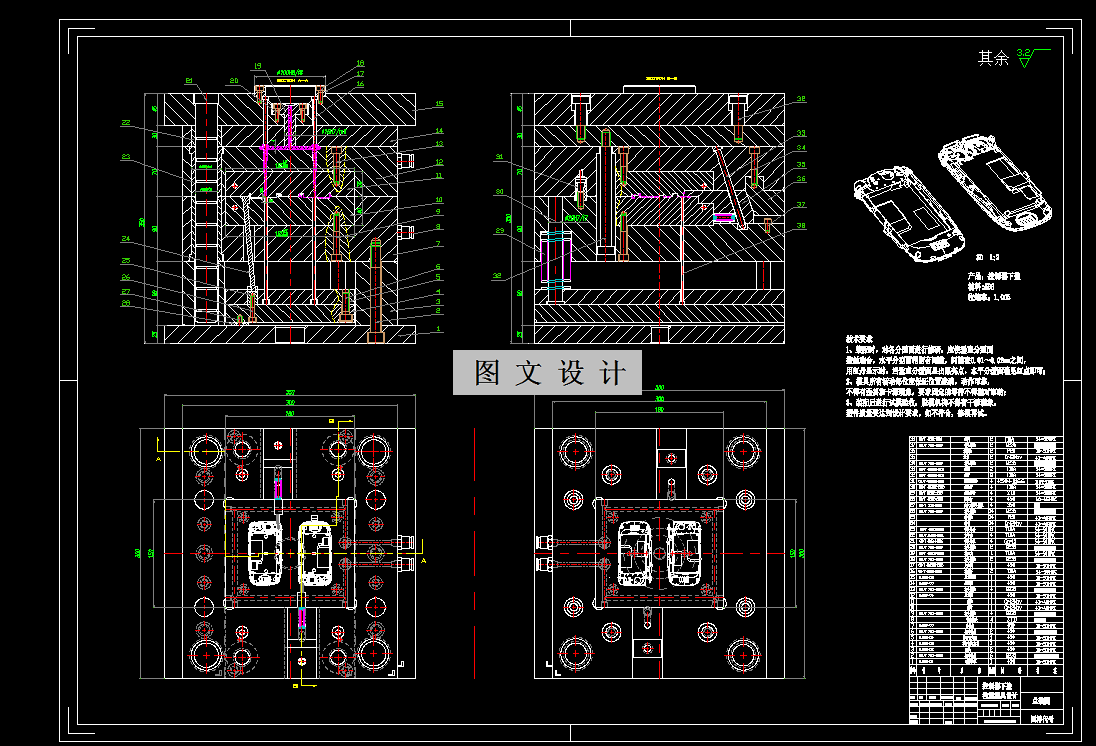Click part callout 35
This screenshot has height=746, width=1096.
tap(801, 165)
